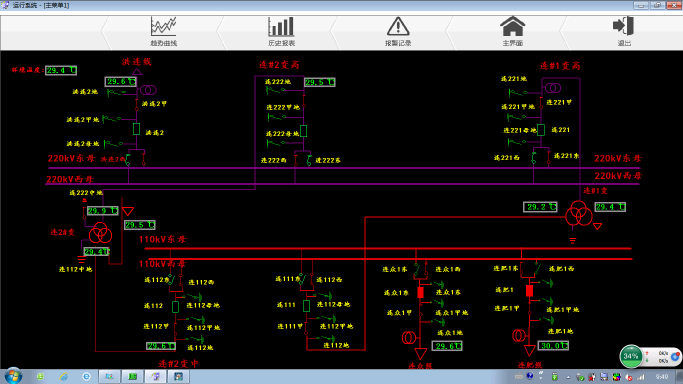Toggle the 连221 green circuit breaker
The height and width of the screenshot is (384, 683).
tap(541, 130)
